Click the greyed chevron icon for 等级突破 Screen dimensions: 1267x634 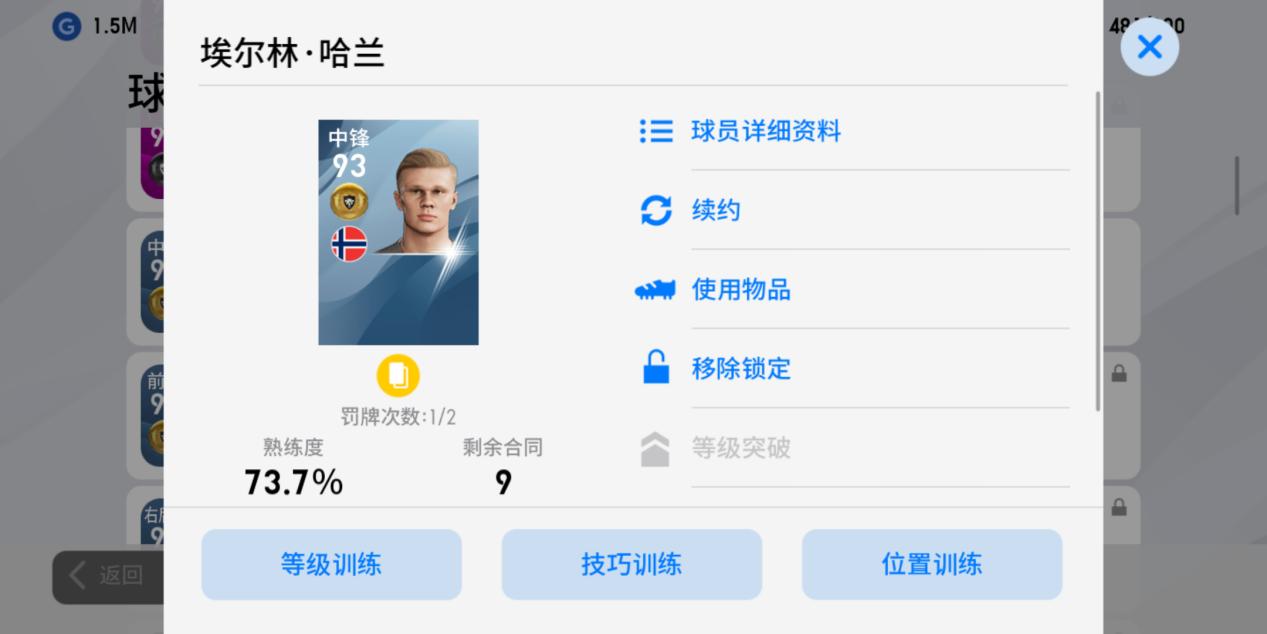(655, 449)
